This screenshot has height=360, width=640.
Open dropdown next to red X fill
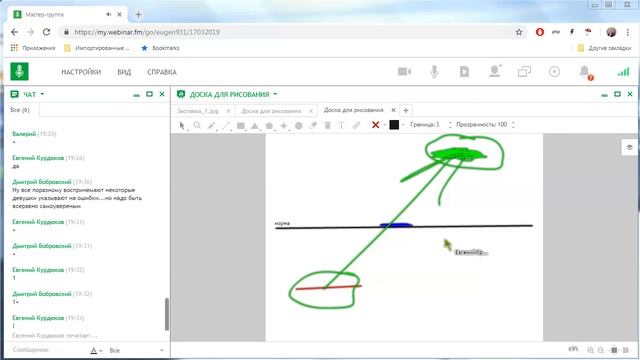pos(384,125)
